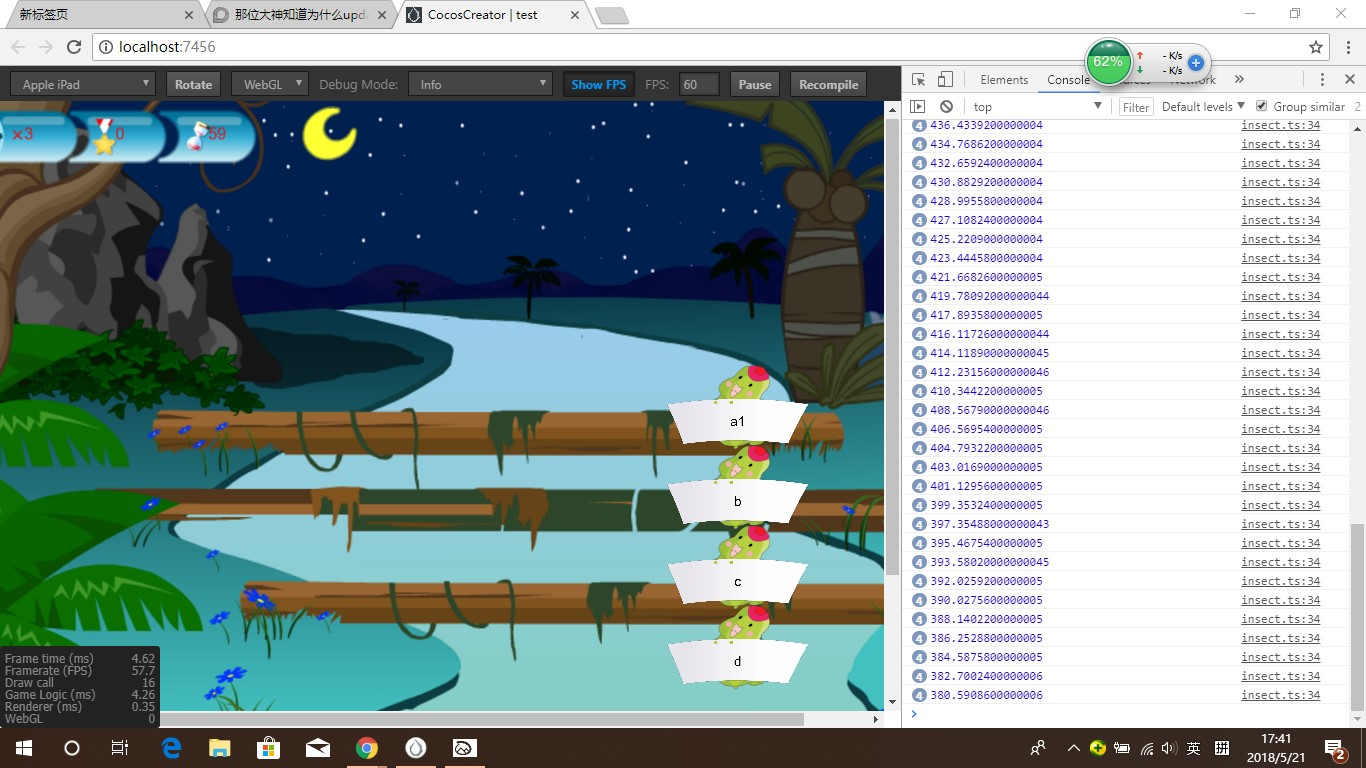Viewport: 1366px width, 768px height.
Task: Toggle the Group similar checkbox
Action: coord(1262,106)
